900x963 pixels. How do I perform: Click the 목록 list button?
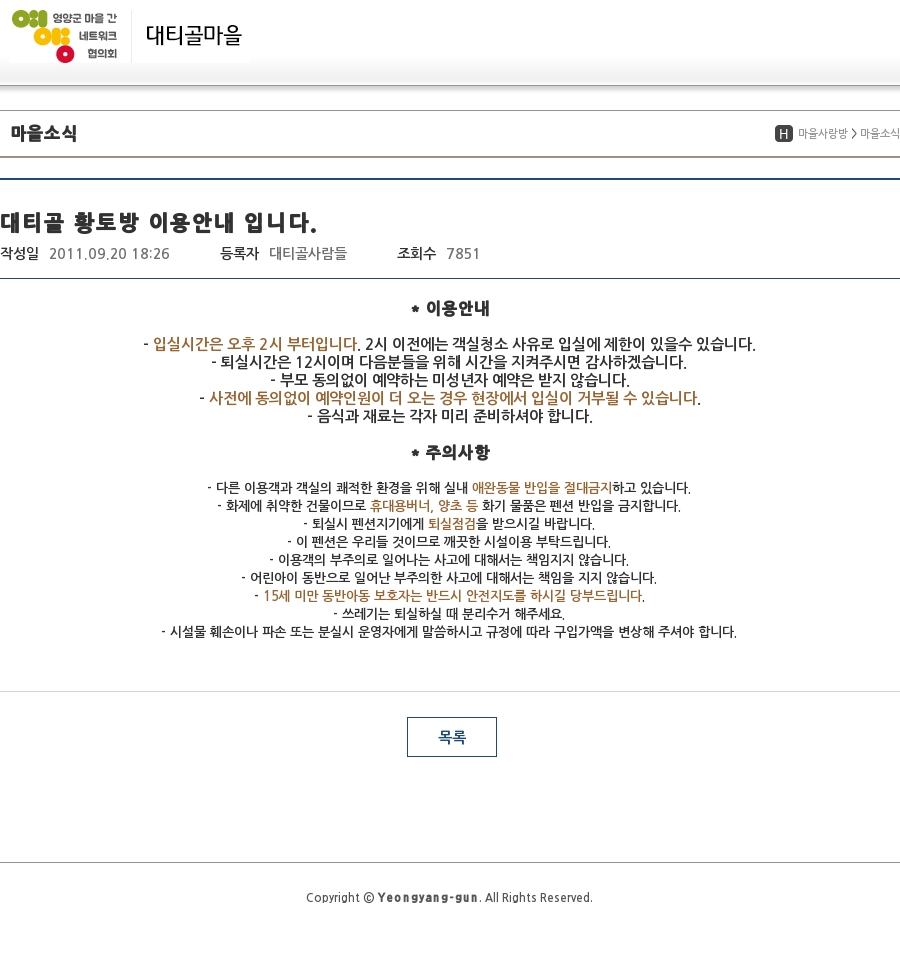[451, 737]
